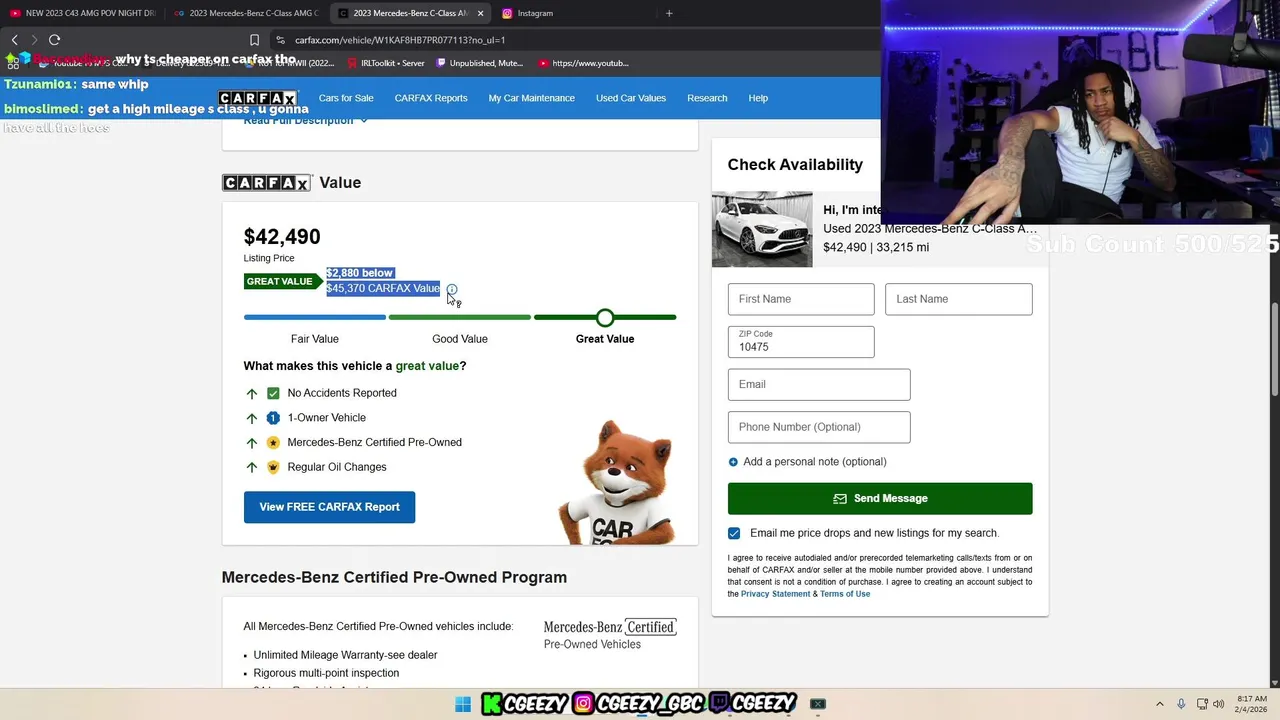Close the active 2023 Mercedes-Benz C-Class tab
This screenshot has height=720, width=1280.
click(x=480, y=13)
